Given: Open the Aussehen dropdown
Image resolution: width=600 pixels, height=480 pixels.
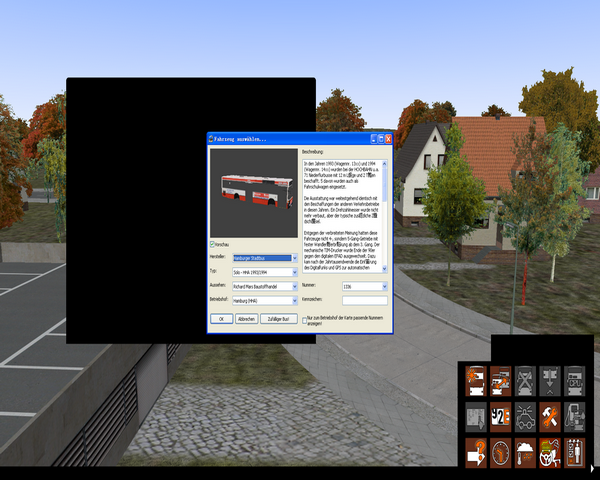Looking at the screenshot, I should (x=295, y=286).
